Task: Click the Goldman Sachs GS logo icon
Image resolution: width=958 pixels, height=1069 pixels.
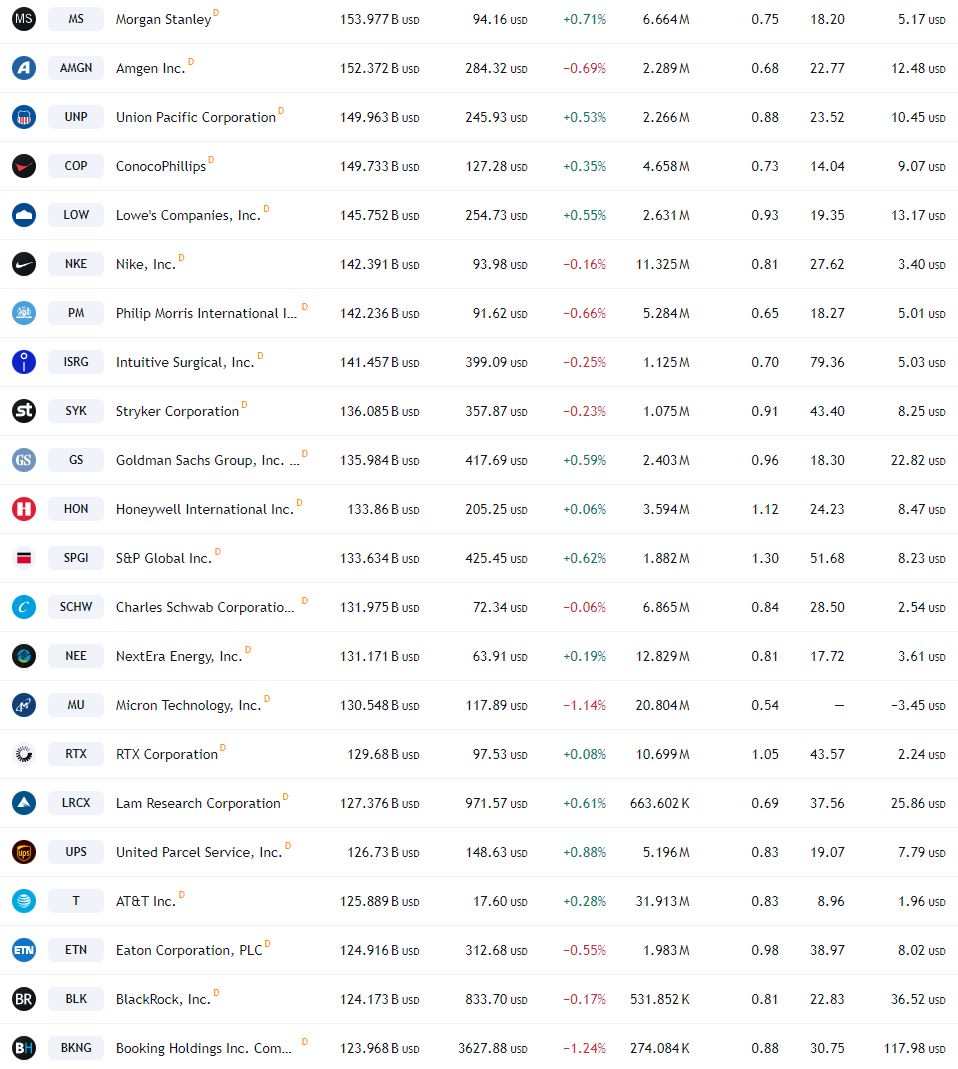Action: click(x=24, y=460)
